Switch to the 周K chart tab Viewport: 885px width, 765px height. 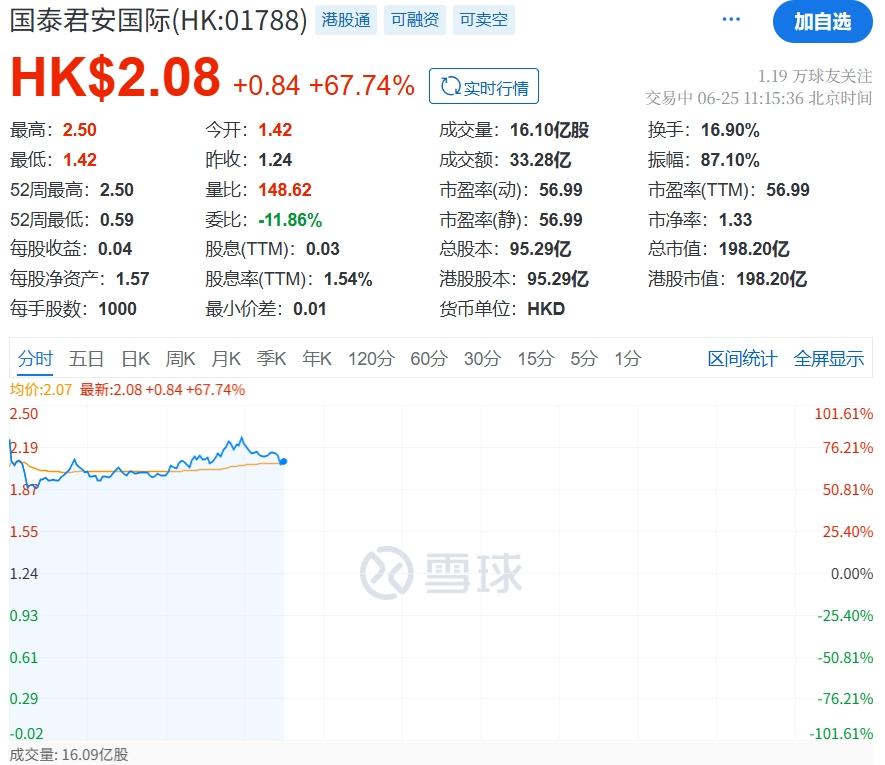point(180,359)
